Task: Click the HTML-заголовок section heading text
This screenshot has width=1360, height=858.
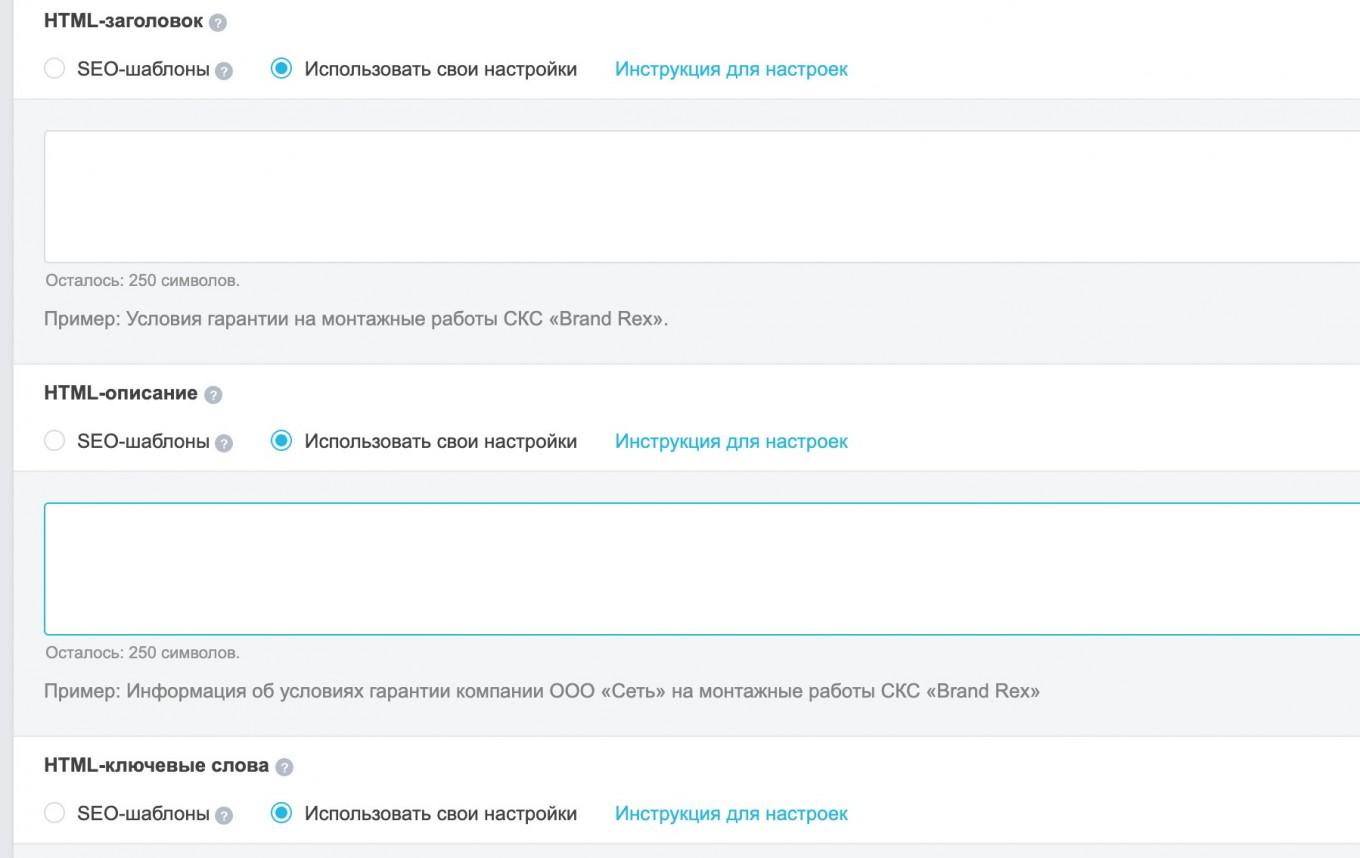Action: tap(123, 21)
